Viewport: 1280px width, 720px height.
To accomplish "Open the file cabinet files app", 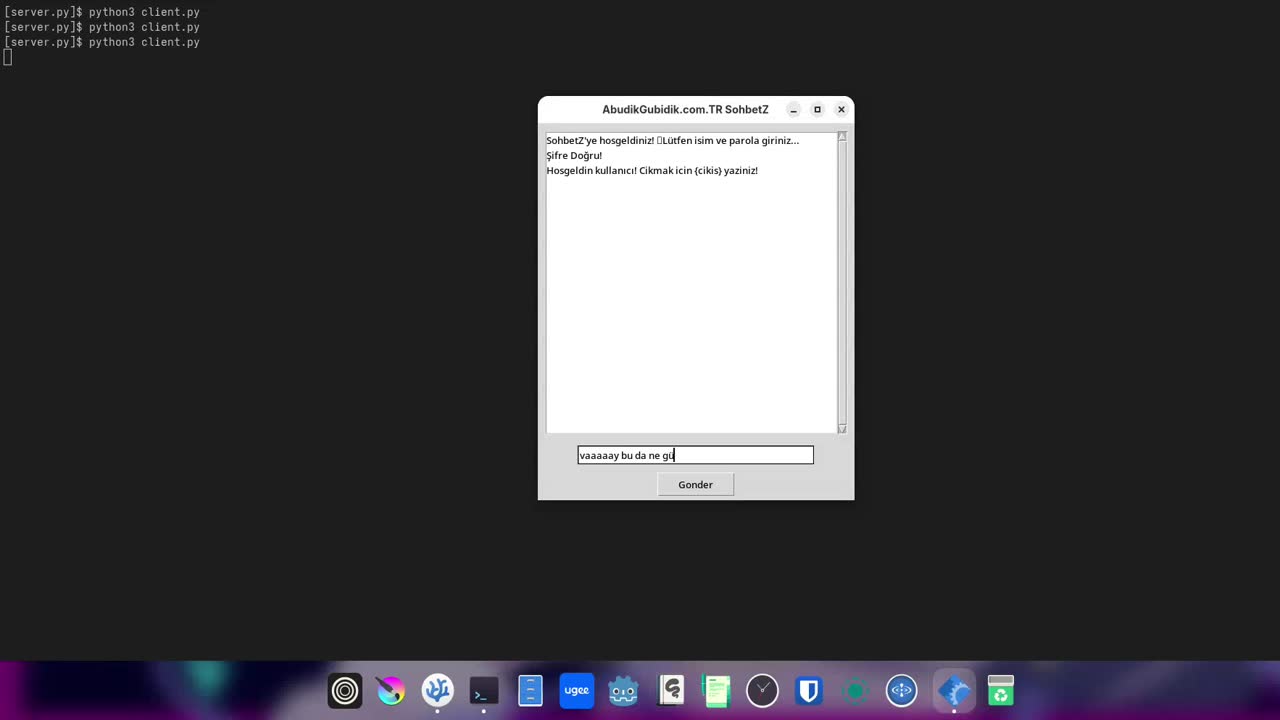I will click(530, 691).
